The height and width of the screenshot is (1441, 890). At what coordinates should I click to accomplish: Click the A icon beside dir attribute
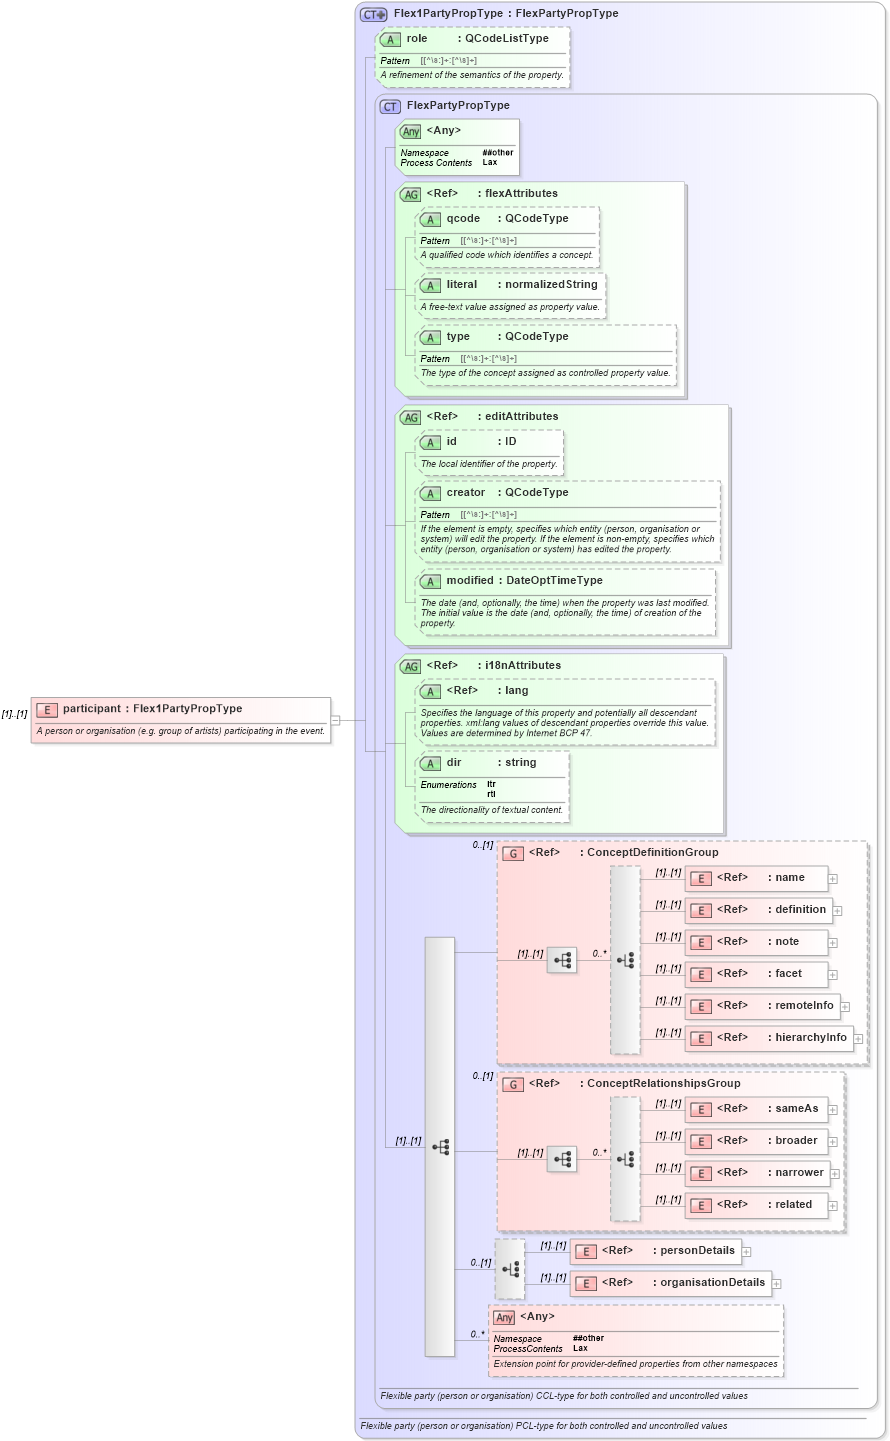point(431,764)
